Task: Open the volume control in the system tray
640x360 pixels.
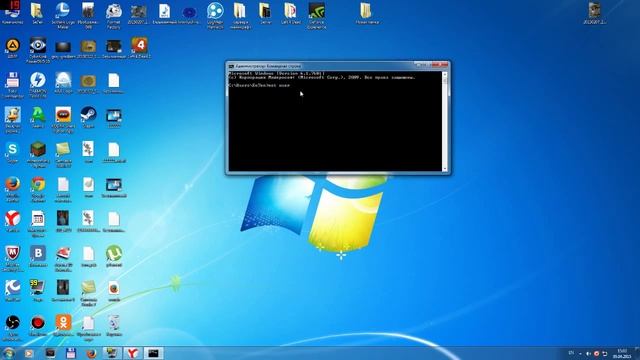Action: (x=588, y=353)
